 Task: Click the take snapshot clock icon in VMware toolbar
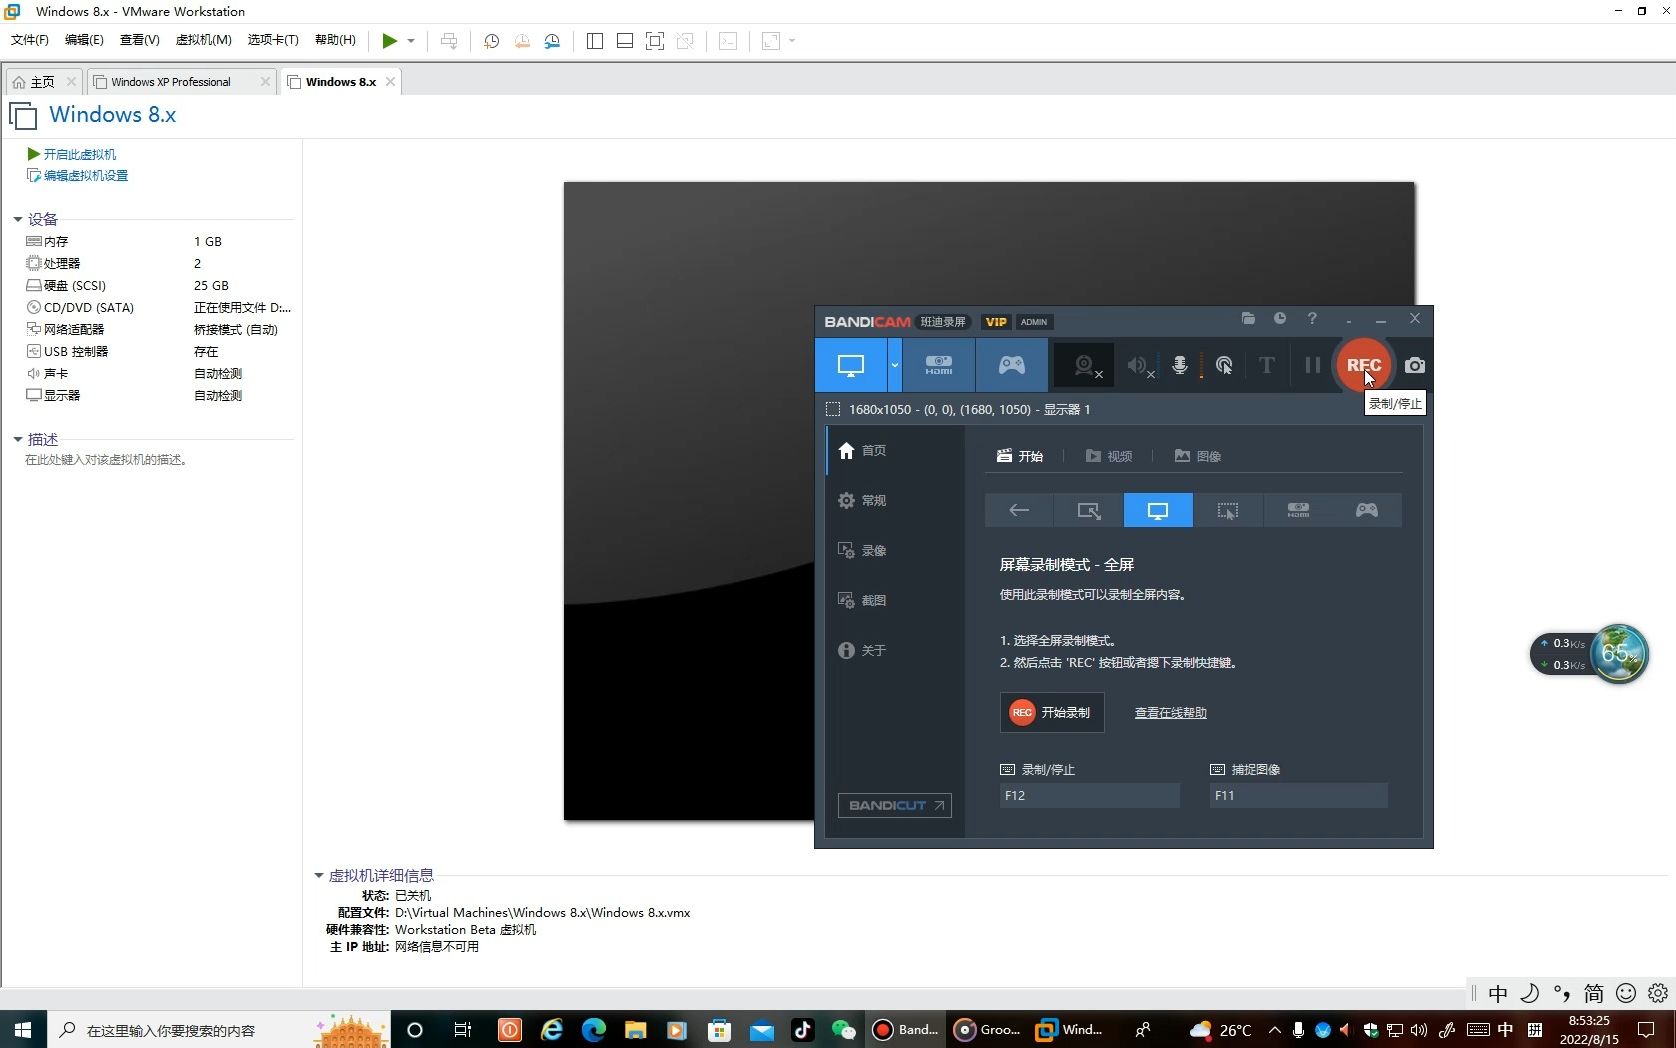[x=491, y=41]
